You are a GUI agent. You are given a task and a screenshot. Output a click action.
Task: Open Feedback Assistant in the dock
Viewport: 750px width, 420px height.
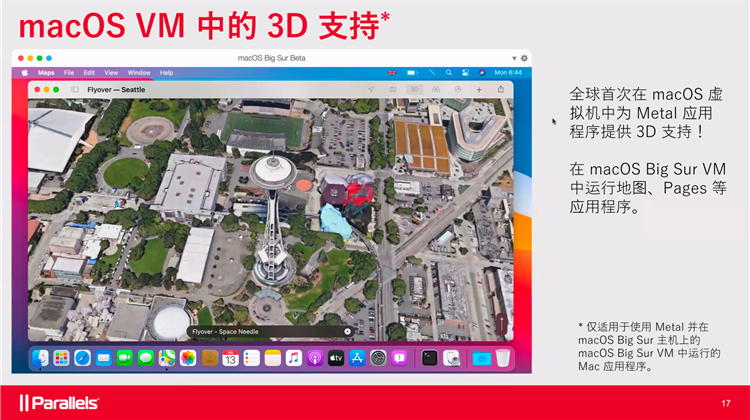pos(399,358)
